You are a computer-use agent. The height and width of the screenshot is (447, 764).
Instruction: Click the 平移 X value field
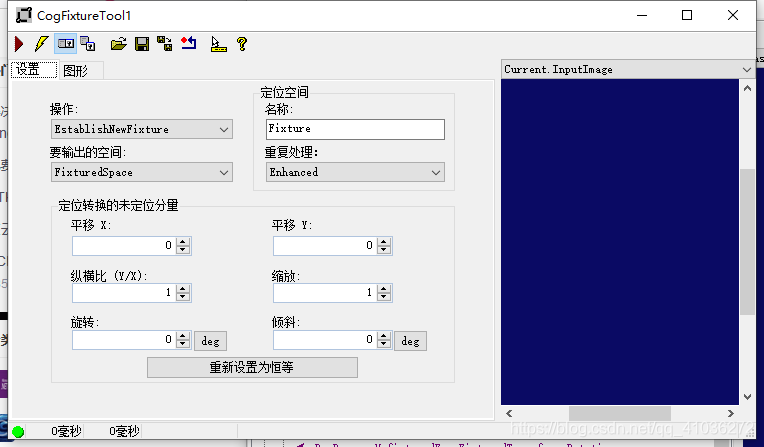(124, 246)
